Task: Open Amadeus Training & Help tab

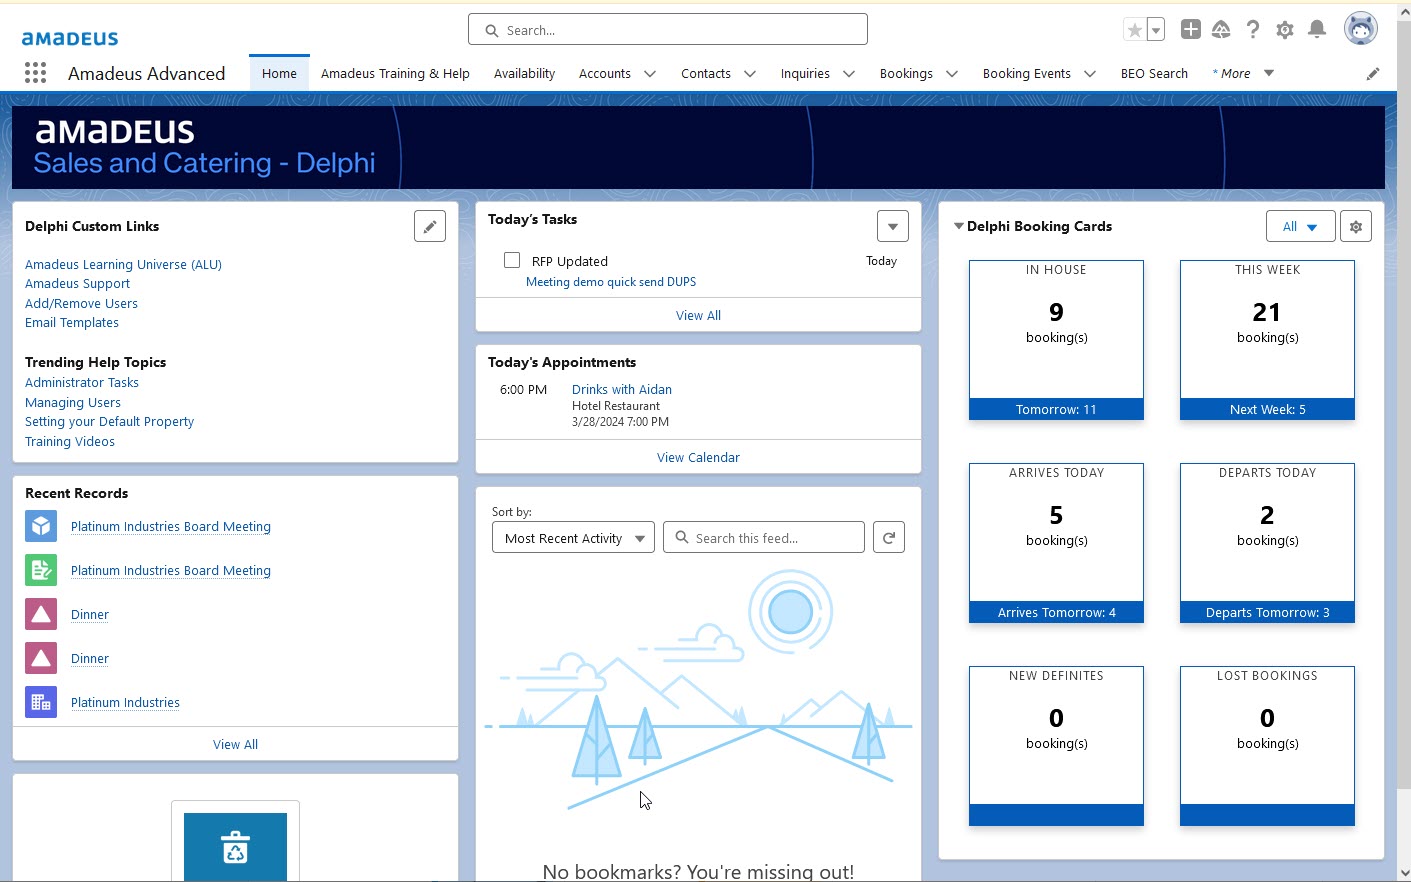Action: pos(395,73)
